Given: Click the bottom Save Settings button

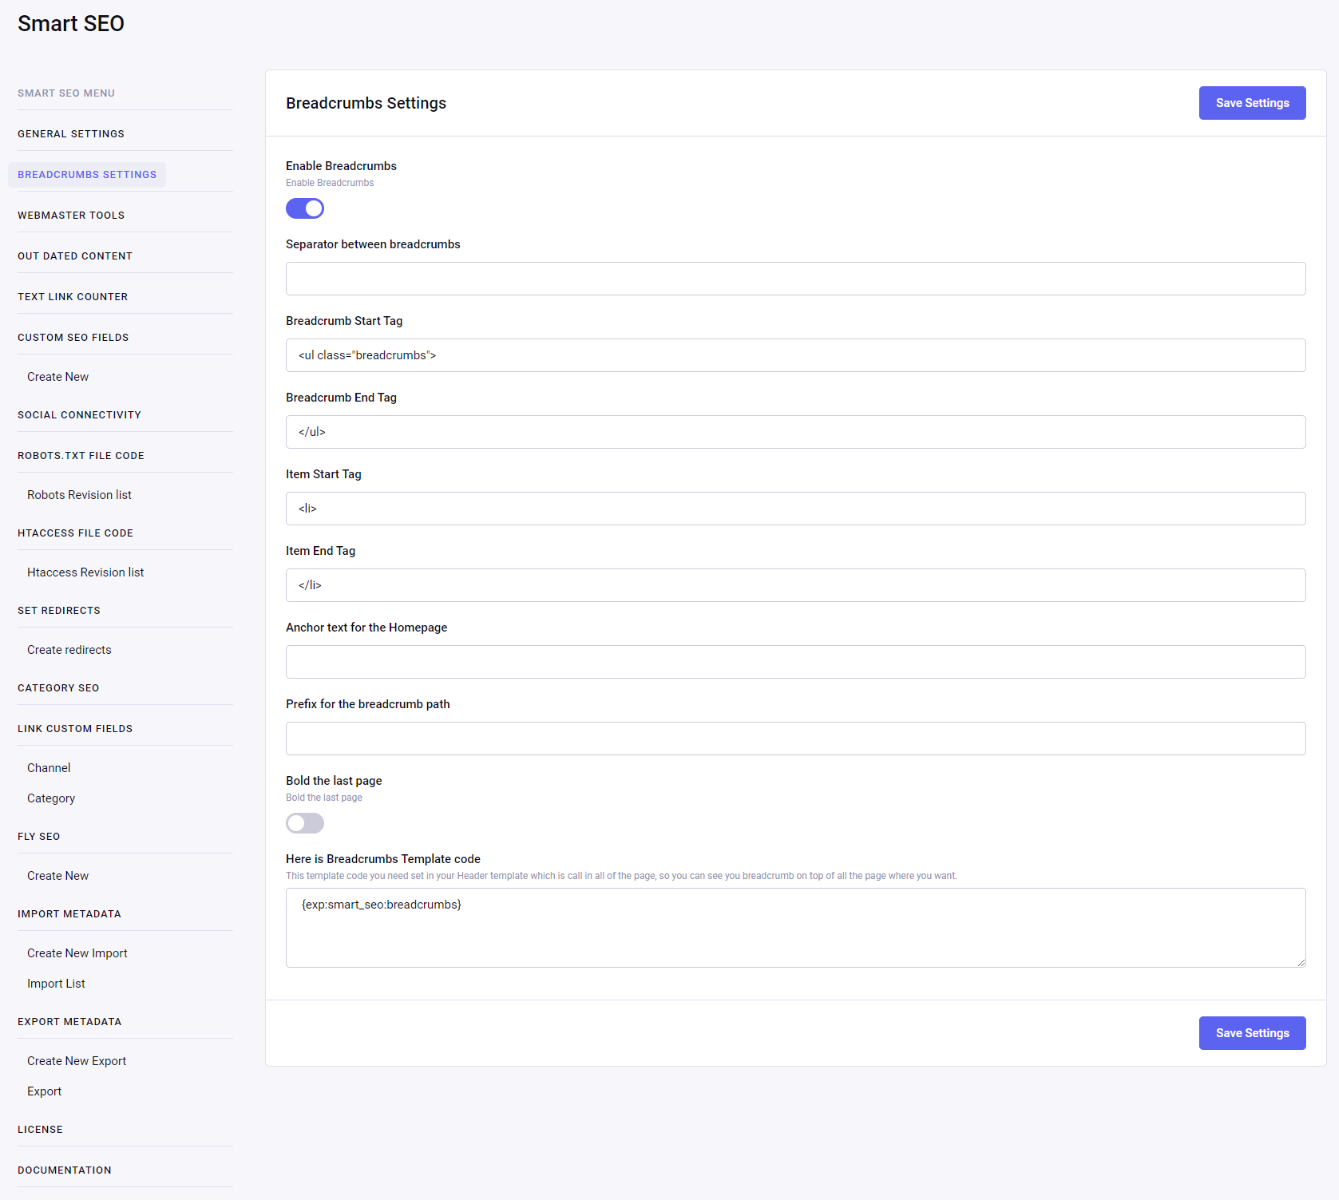Looking at the screenshot, I should click(1251, 1033).
